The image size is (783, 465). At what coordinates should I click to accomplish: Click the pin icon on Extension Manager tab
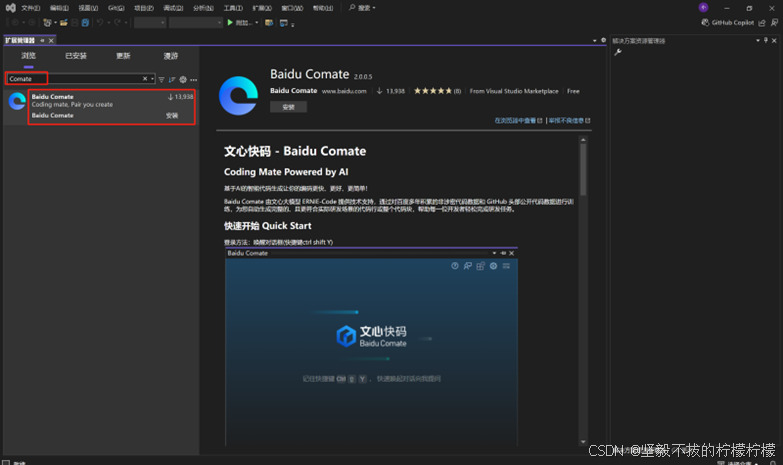pyautogui.click(x=42, y=40)
